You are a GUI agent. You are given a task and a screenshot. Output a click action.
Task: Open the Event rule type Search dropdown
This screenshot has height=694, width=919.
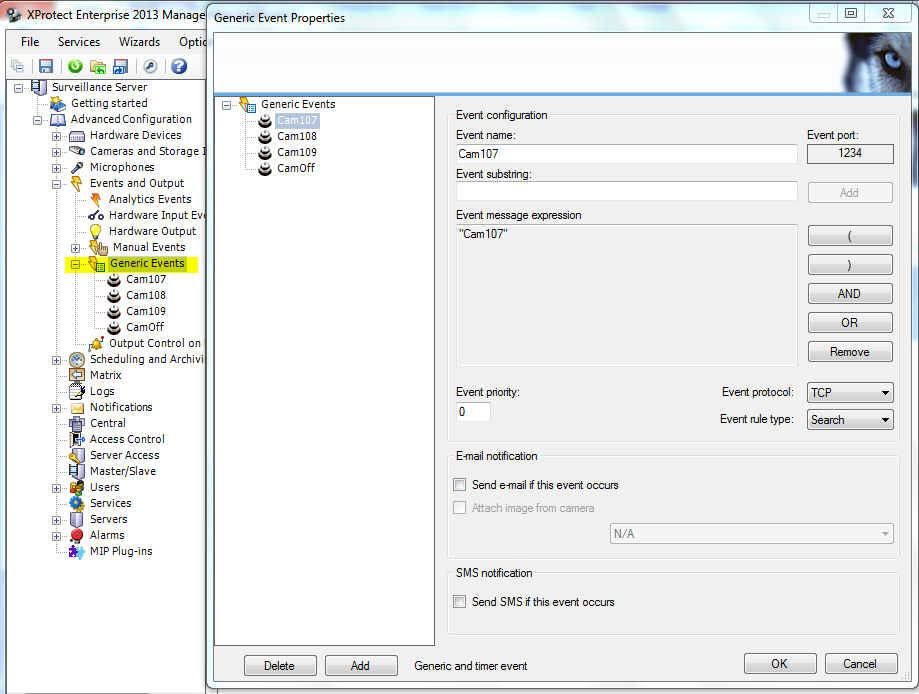(850, 420)
